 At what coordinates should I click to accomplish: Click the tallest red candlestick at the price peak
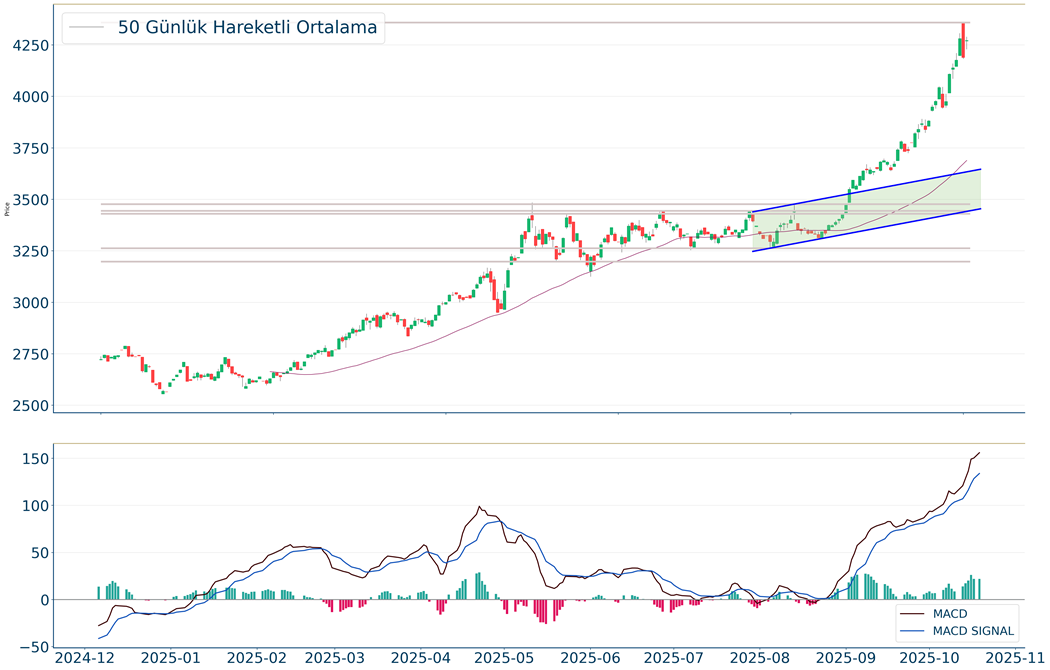pos(962,40)
